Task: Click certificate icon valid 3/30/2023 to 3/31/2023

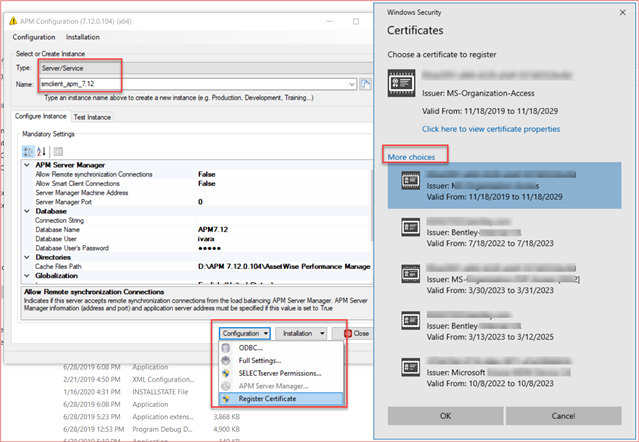Action: [x=410, y=274]
